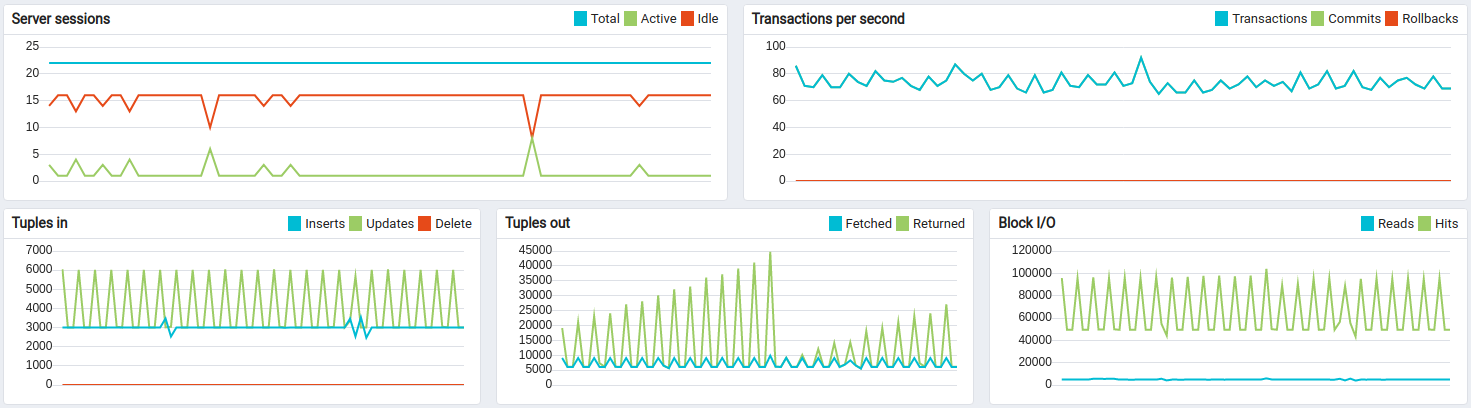The width and height of the screenshot is (1471, 408).
Task: Click the Block I/O chart title
Action: (x=1027, y=223)
